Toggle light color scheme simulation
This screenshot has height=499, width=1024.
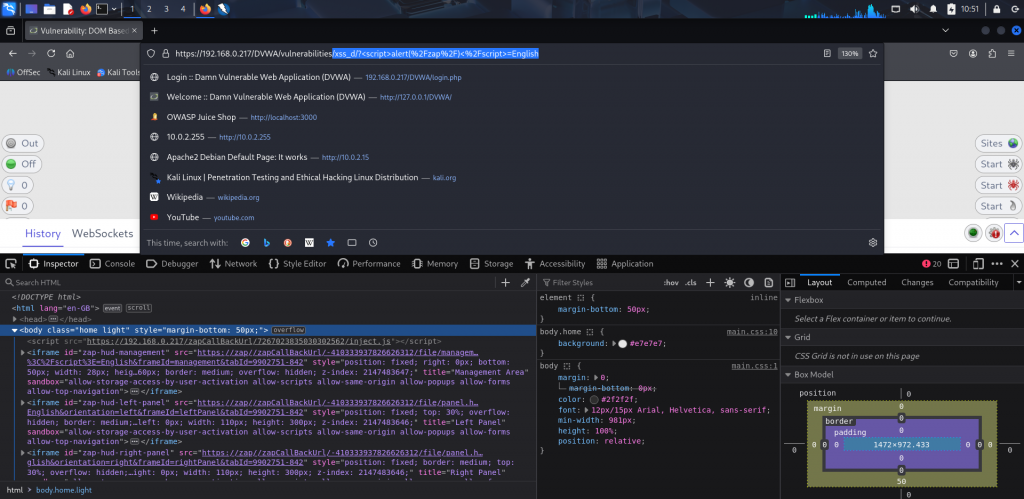(729, 283)
